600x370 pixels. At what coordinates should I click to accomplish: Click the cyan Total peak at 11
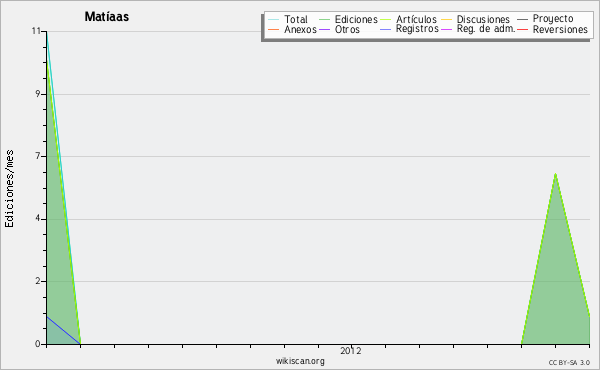click(x=47, y=32)
